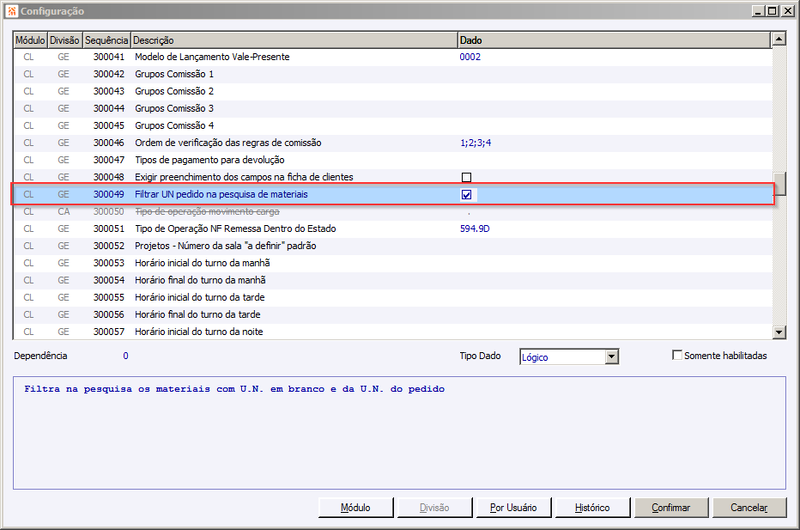The height and width of the screenshot is (530, 800).
Task: Click the Dado column header
Action: coord(614,40)
